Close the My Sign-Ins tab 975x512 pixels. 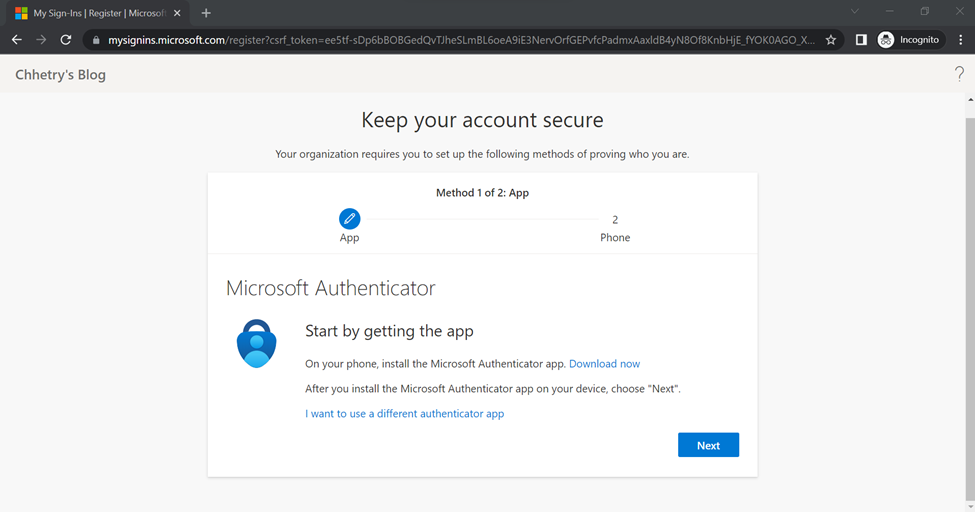point(177,13)
